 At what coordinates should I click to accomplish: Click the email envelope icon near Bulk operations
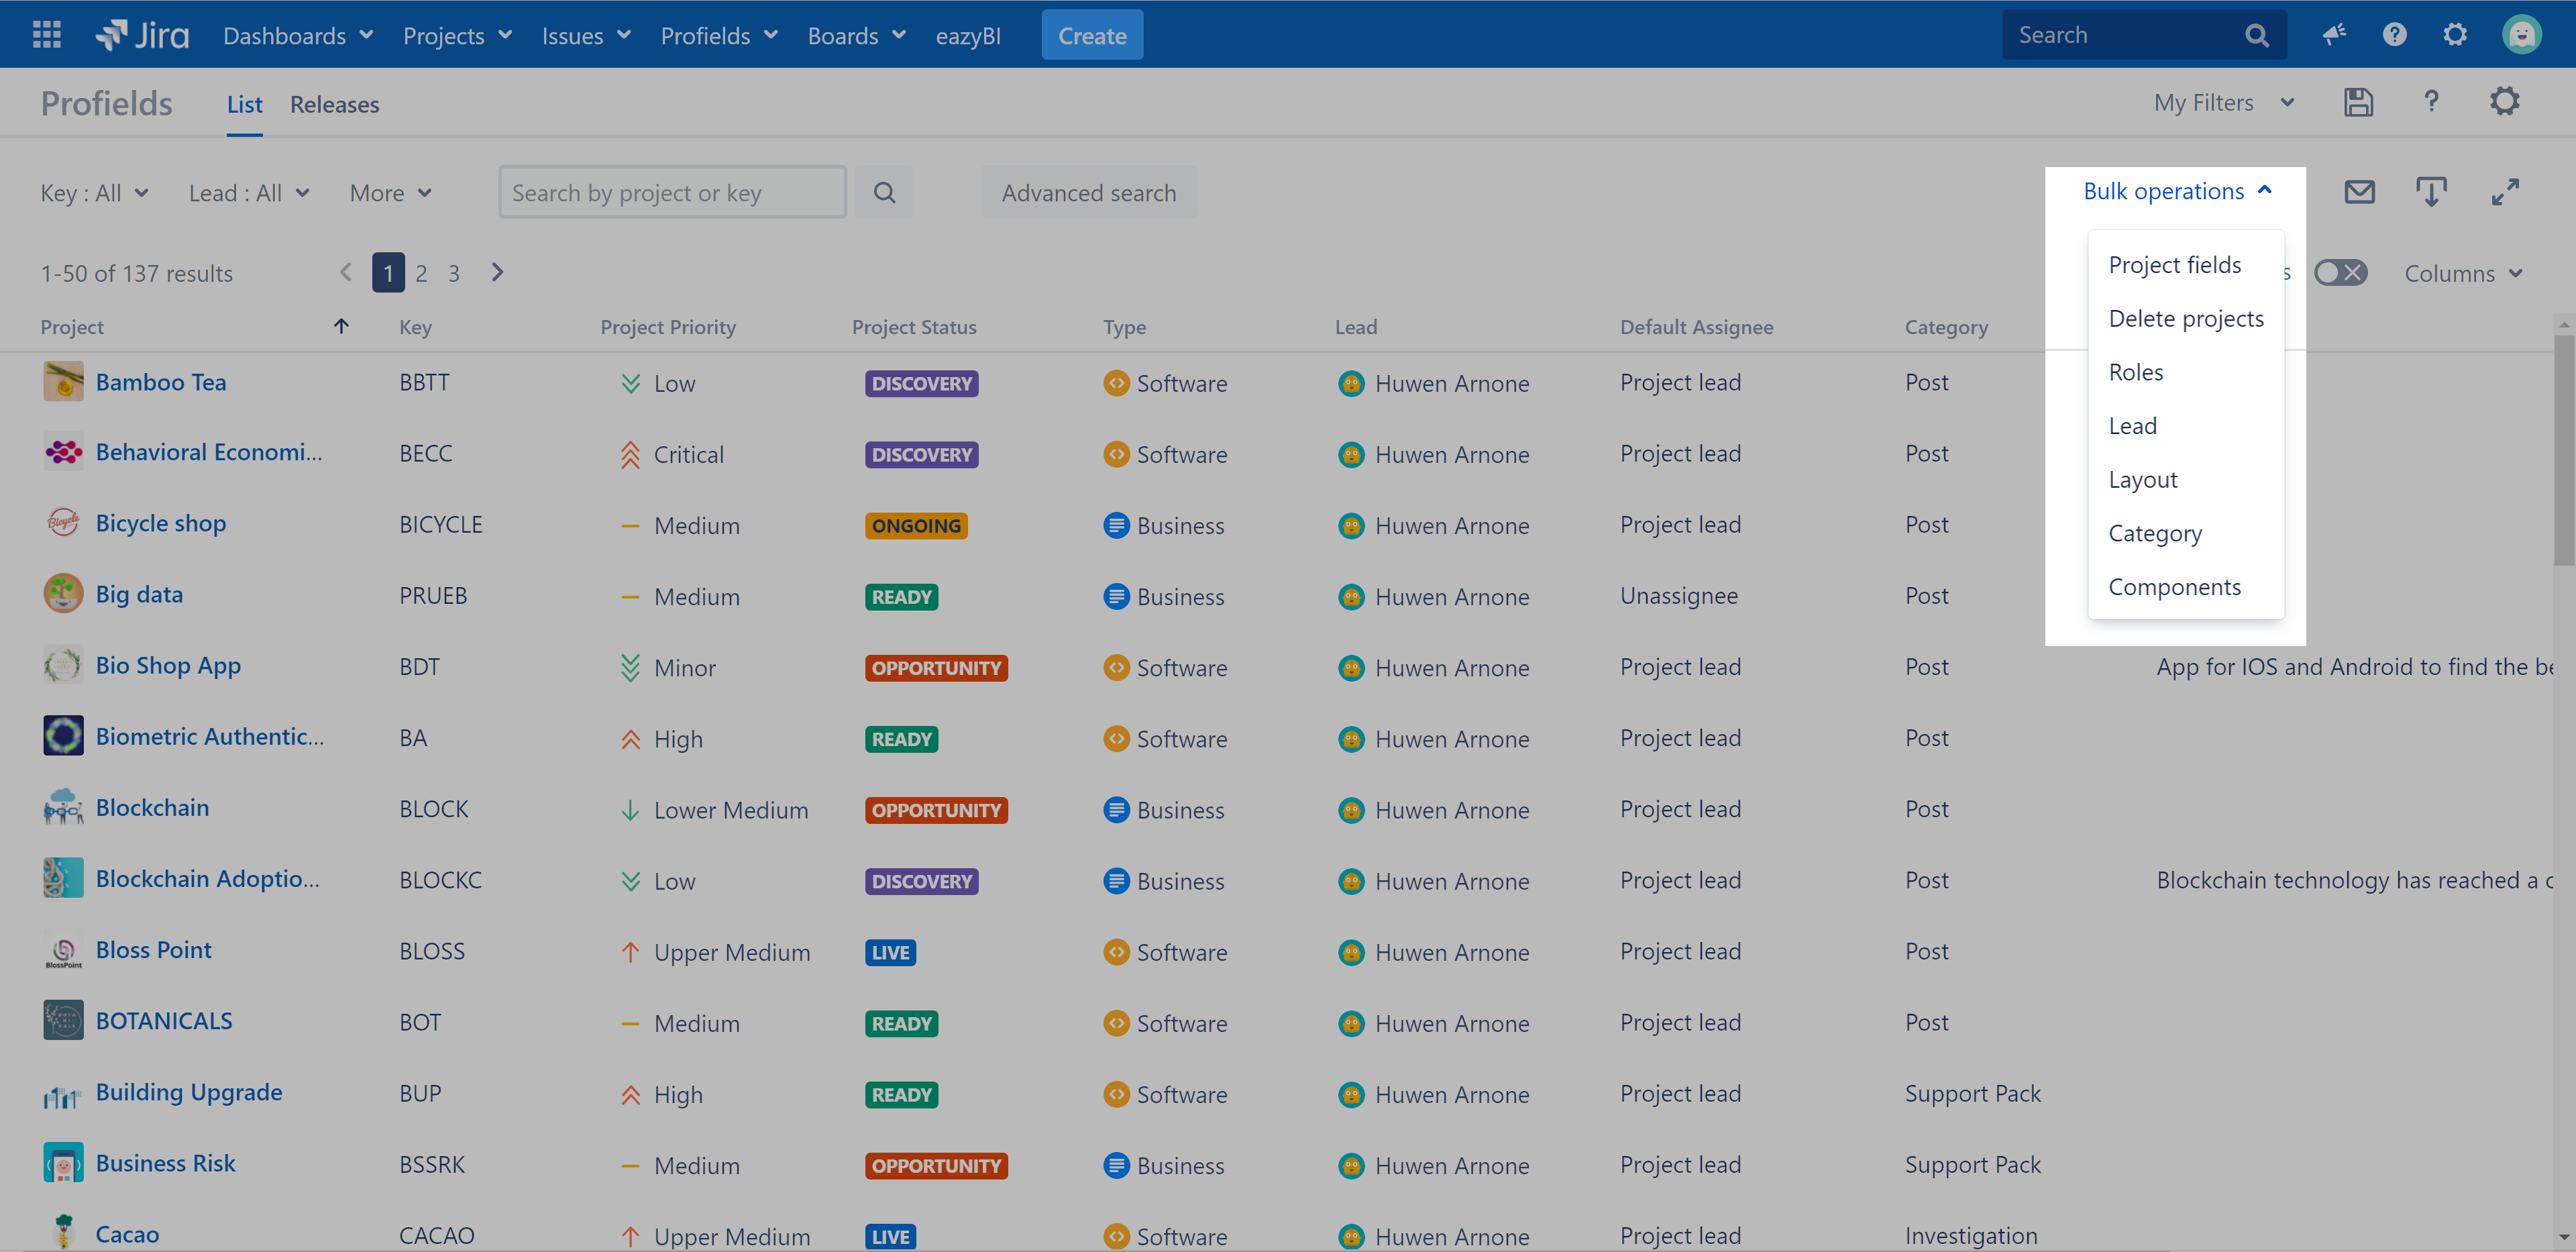(x=2359, y=191)
